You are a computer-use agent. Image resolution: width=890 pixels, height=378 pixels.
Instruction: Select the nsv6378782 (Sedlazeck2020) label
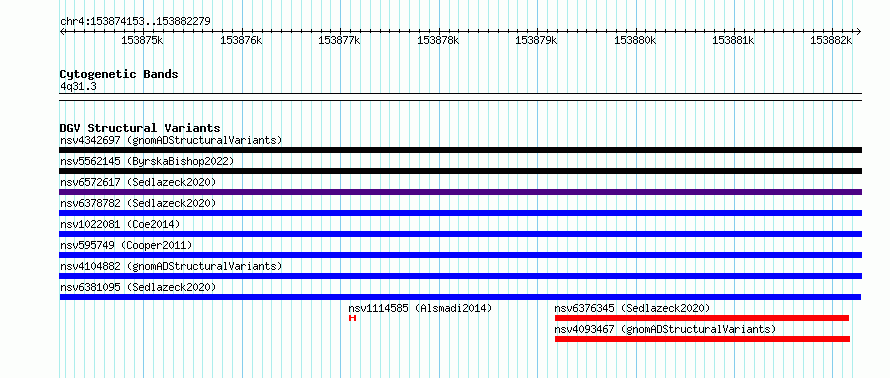[x=138, y=203]
